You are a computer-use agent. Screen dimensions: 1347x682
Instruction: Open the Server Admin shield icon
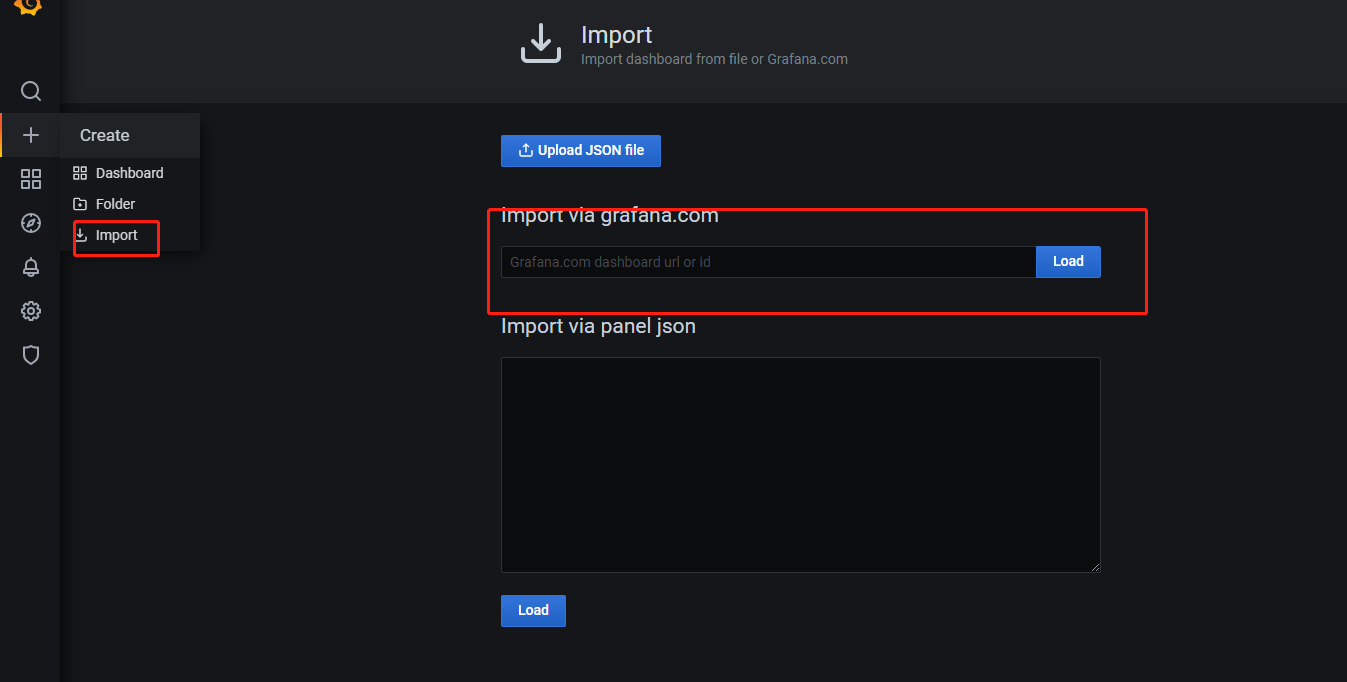point(31,355)
